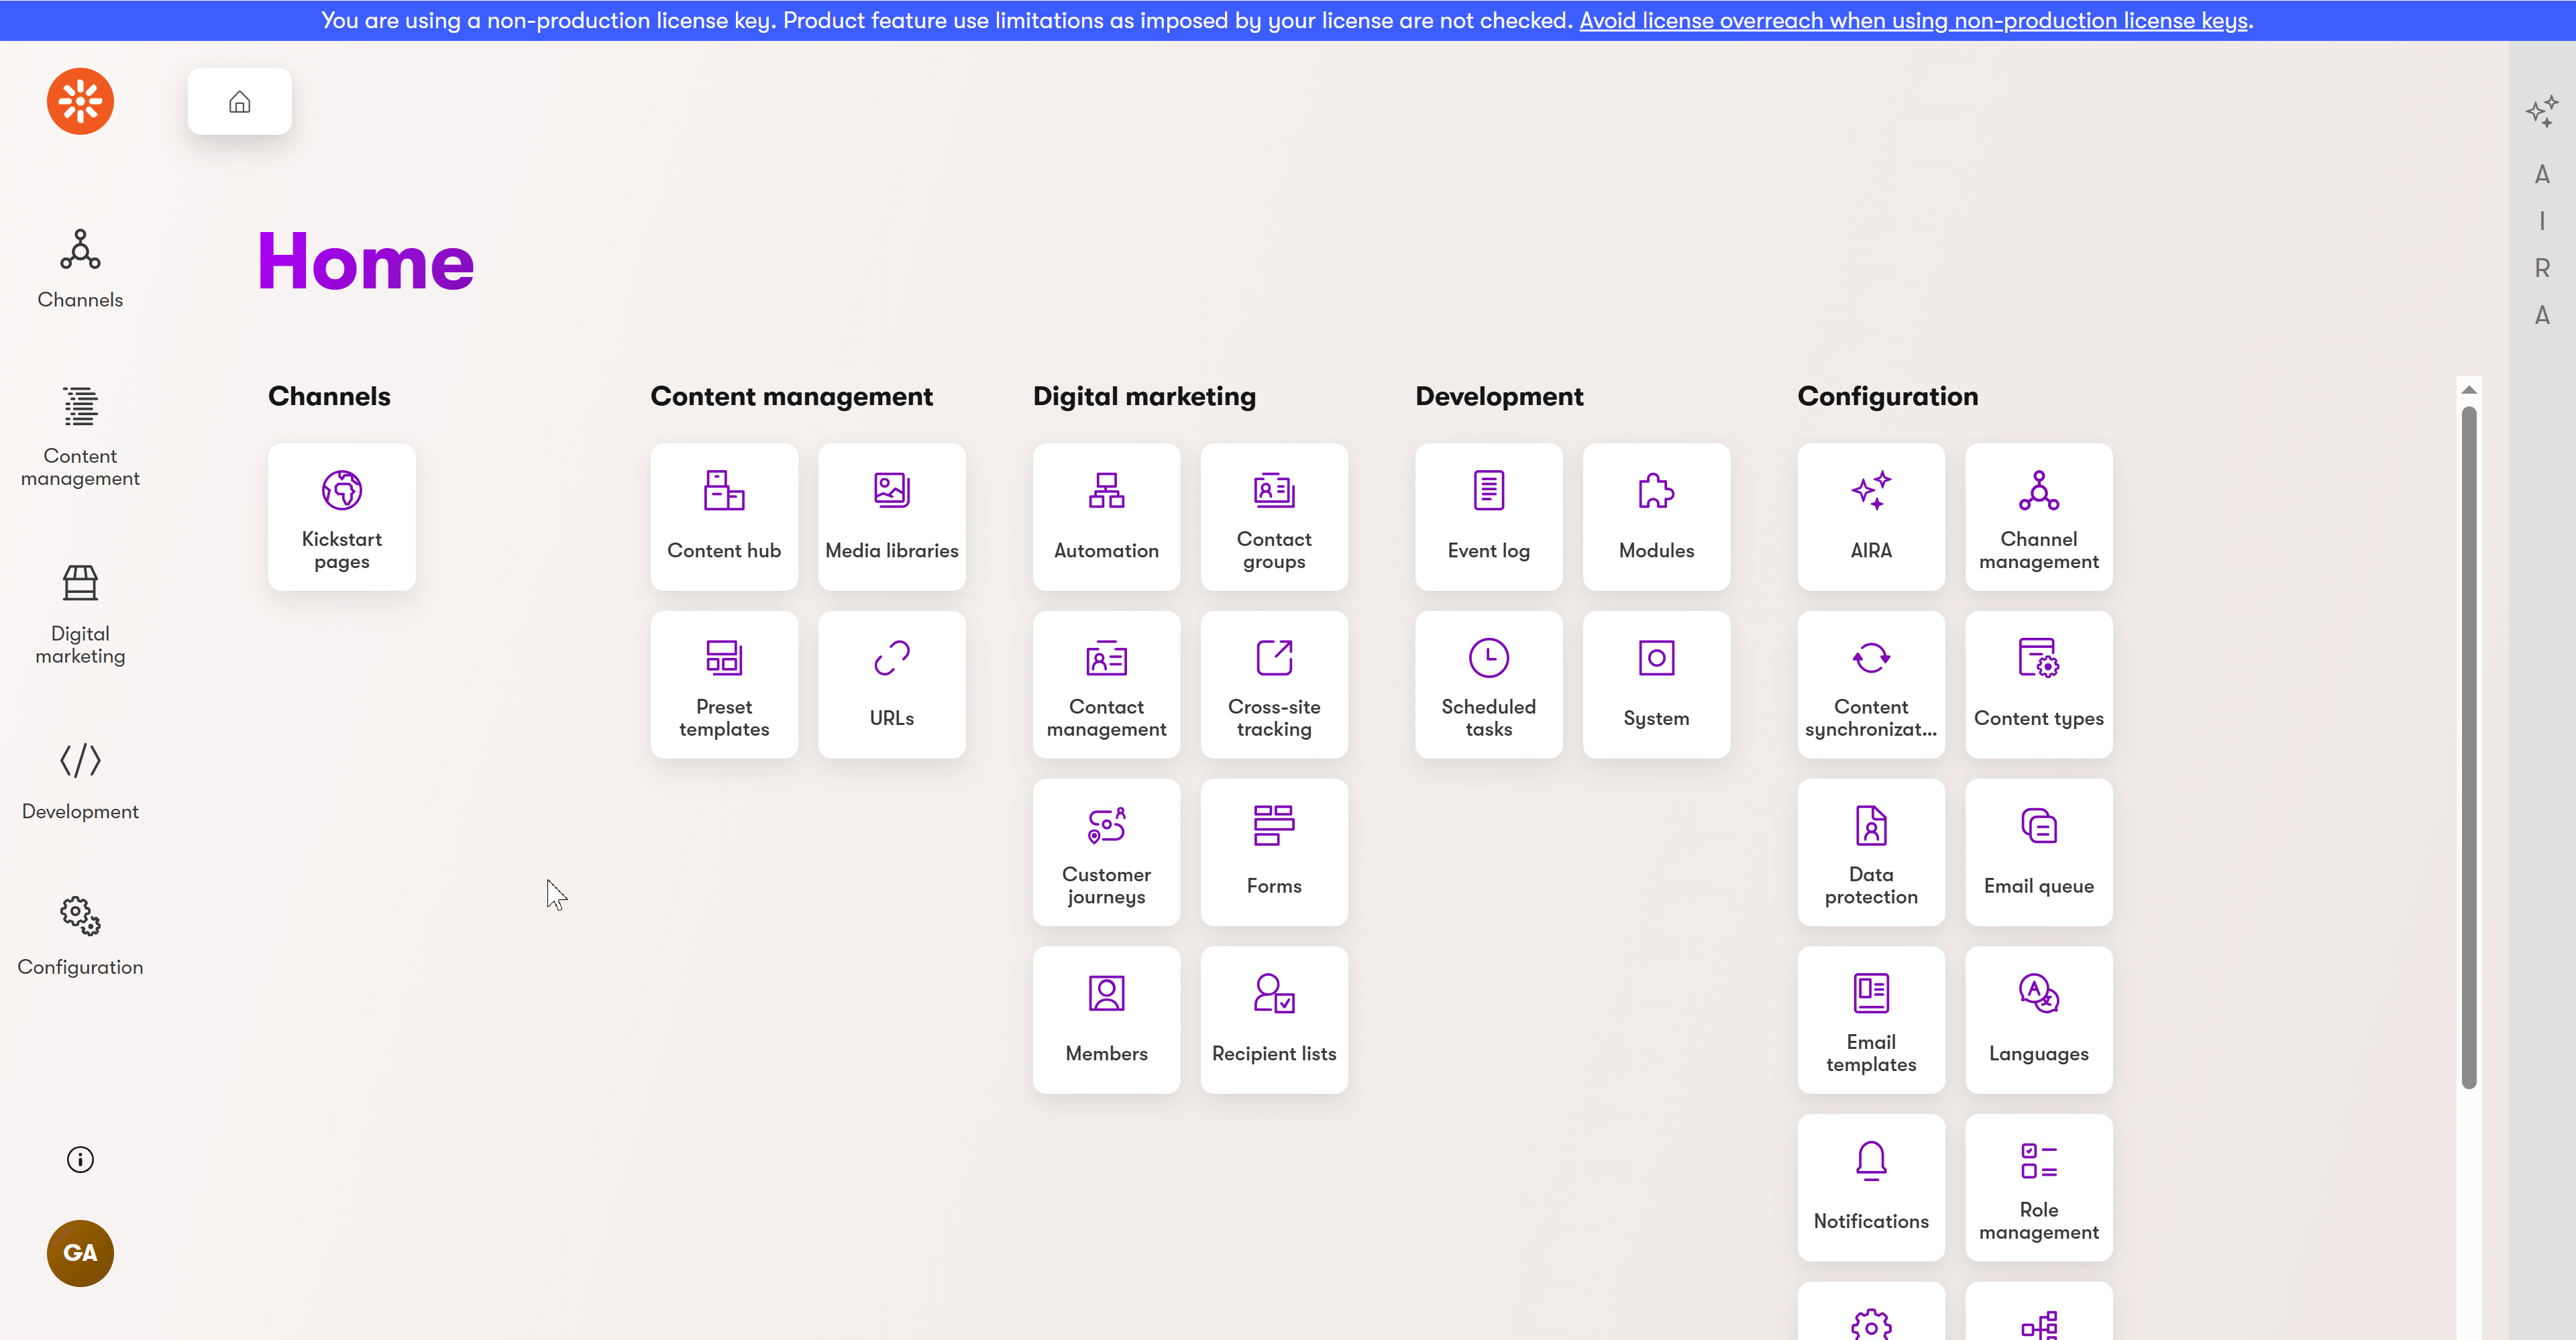
Task: Click the orange Kentico logo
Action: 80,101
